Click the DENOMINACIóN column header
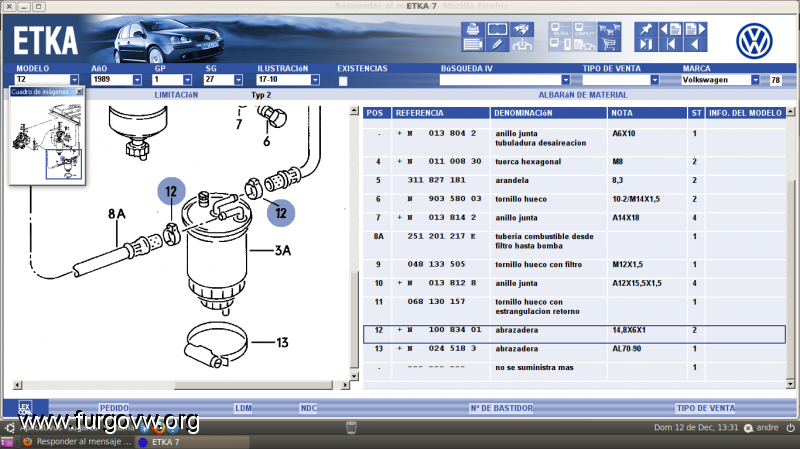Viewport: 800px width, 449px height. (x=548, y=113)
